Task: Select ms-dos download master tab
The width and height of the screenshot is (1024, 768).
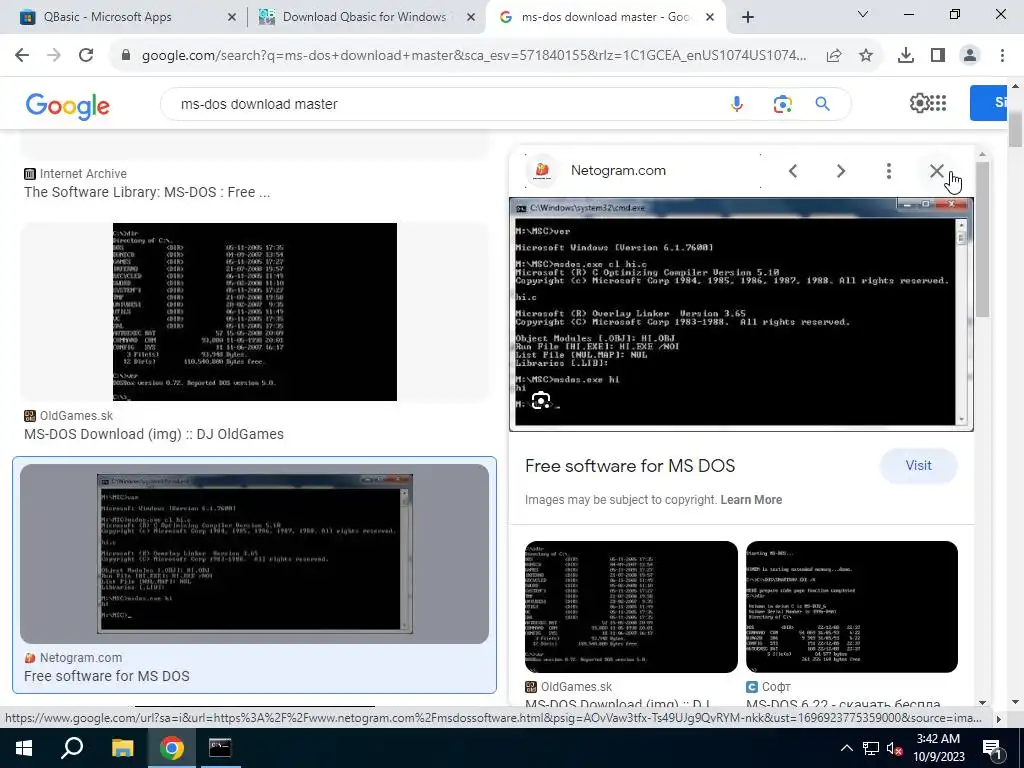Action: point(605,17)
